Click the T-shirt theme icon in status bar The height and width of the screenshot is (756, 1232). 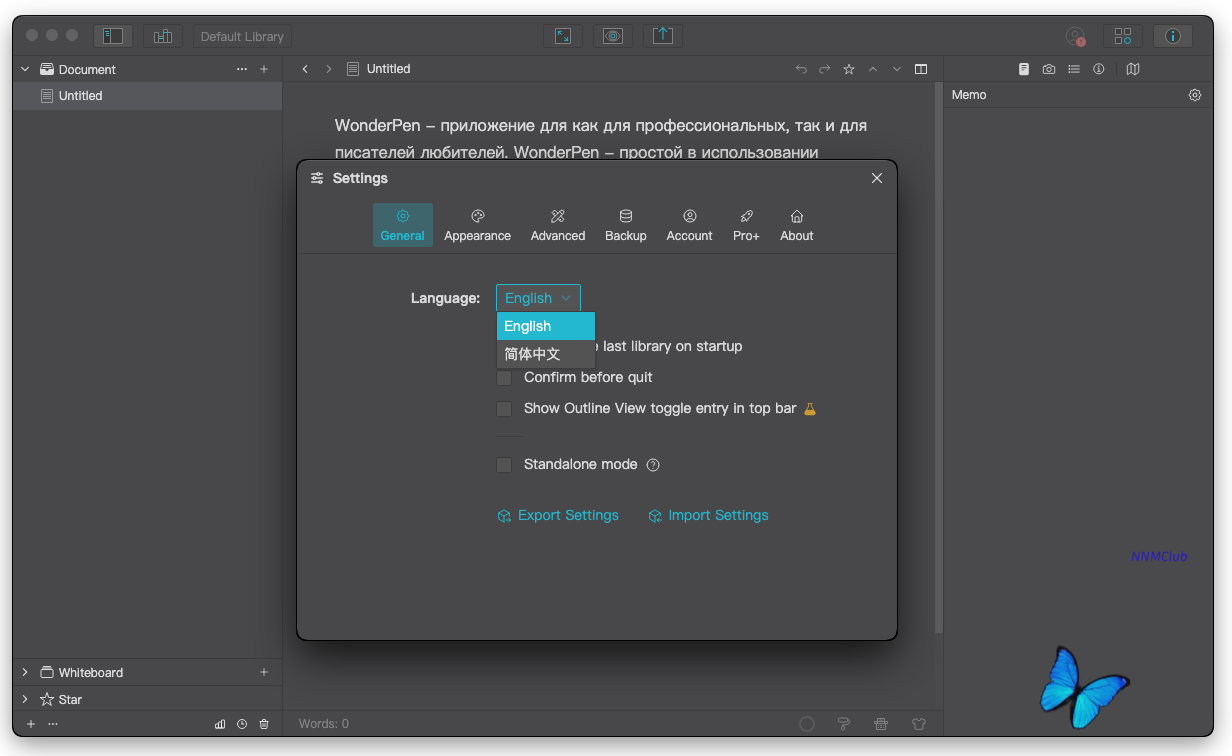point(919,724)
